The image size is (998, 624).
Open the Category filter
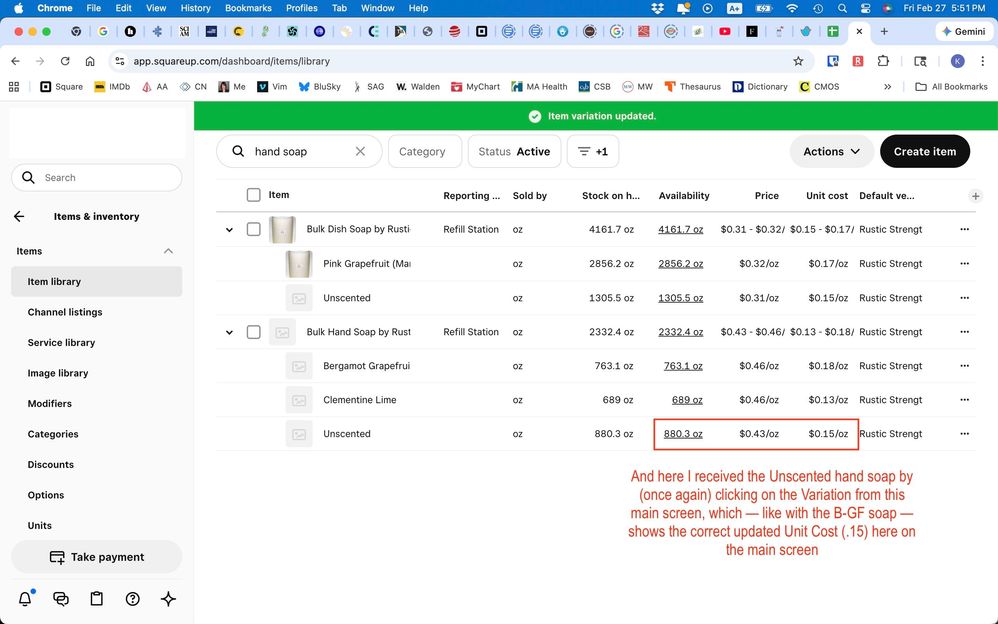(x=425, y=152)
